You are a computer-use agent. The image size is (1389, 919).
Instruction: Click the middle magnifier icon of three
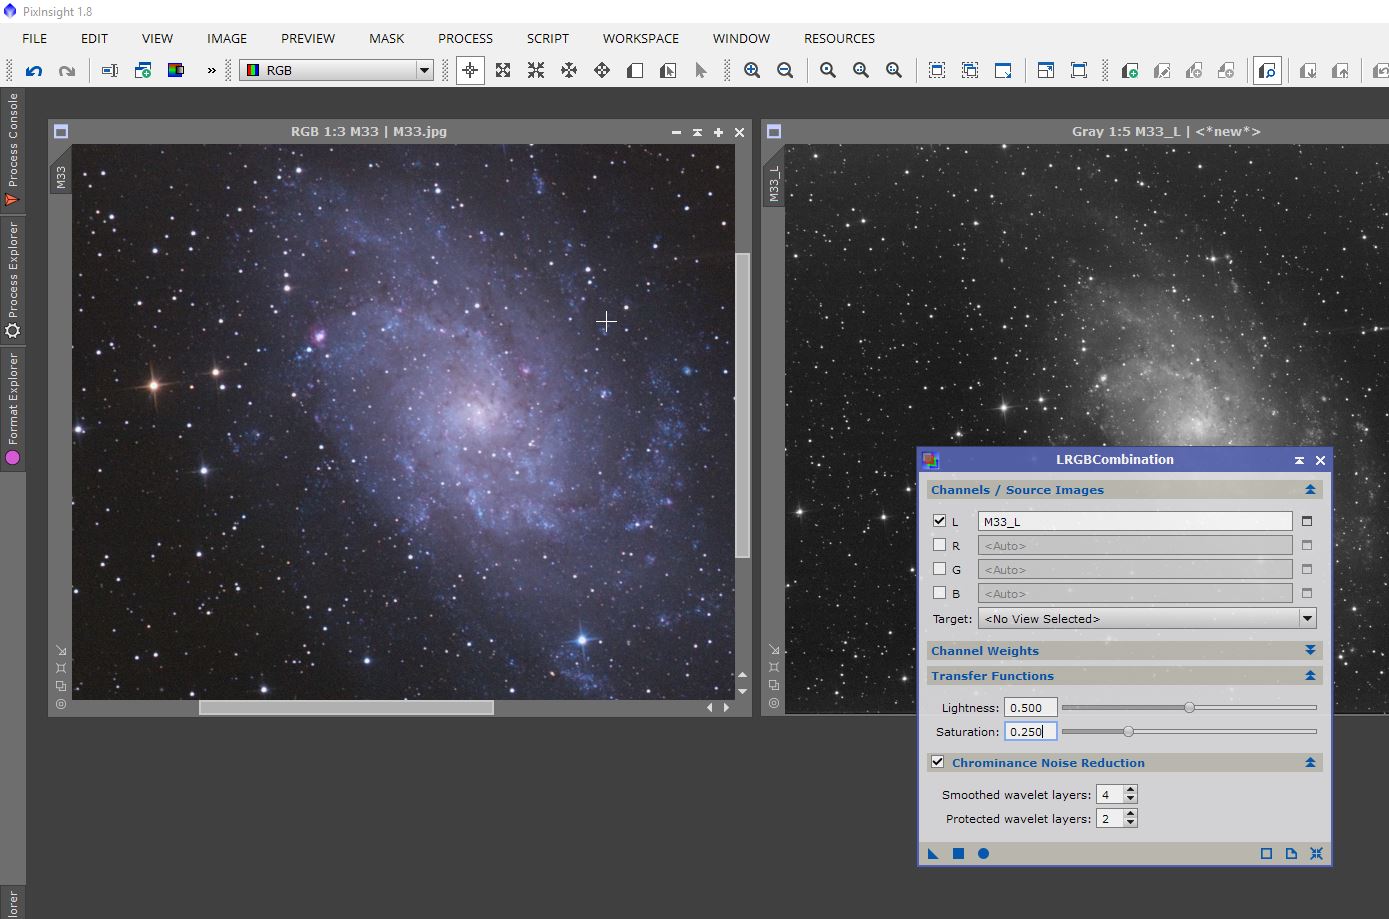click(x=861, y=70)
